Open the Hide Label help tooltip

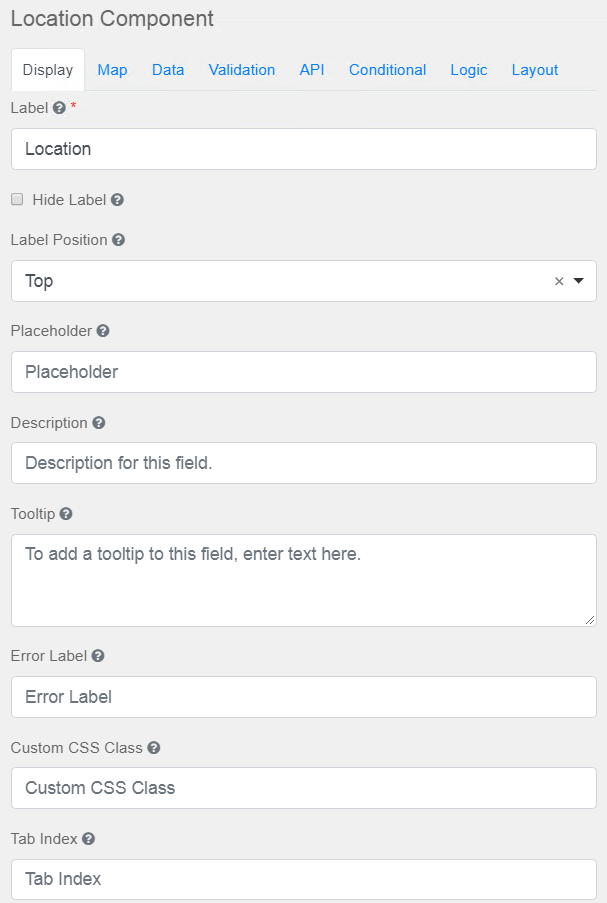pyautogui.click(x=117, y=199)
